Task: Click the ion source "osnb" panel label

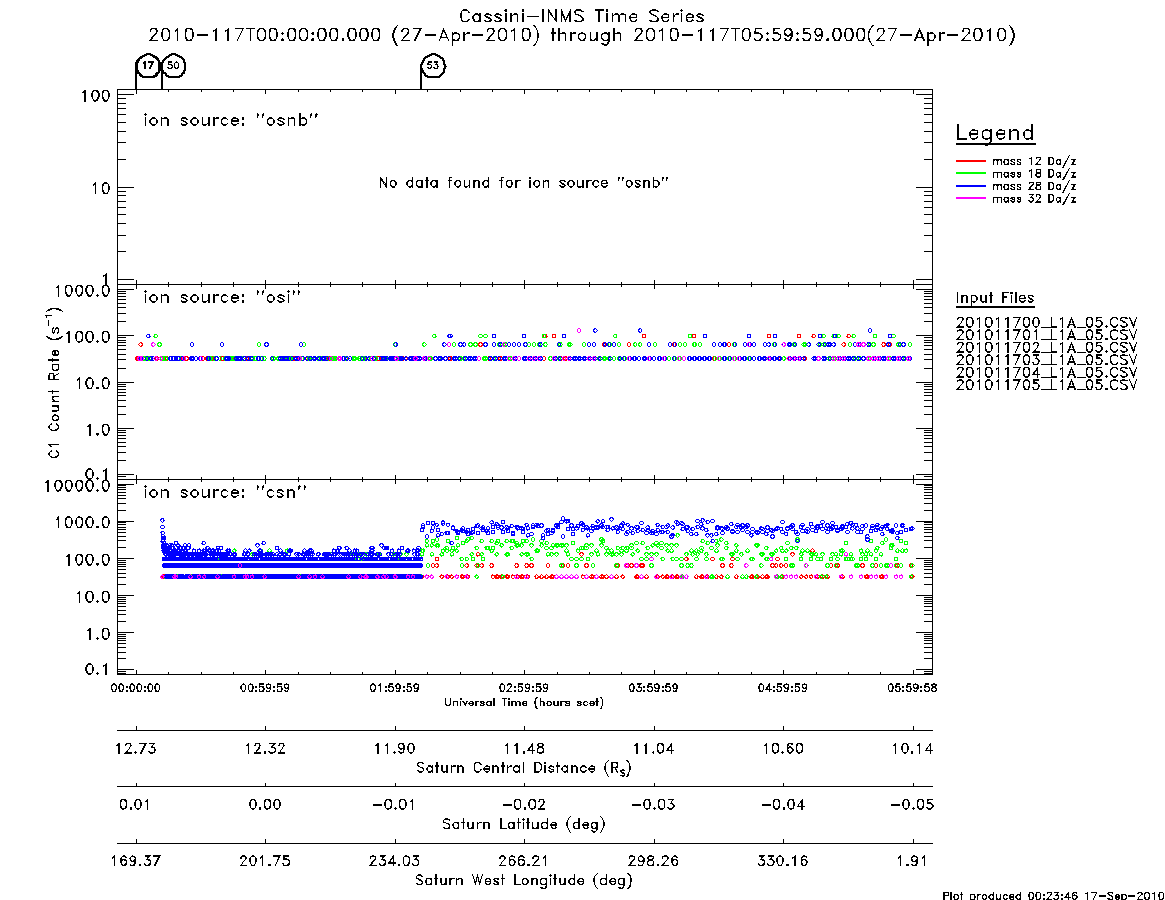Action: pos(231,120)
